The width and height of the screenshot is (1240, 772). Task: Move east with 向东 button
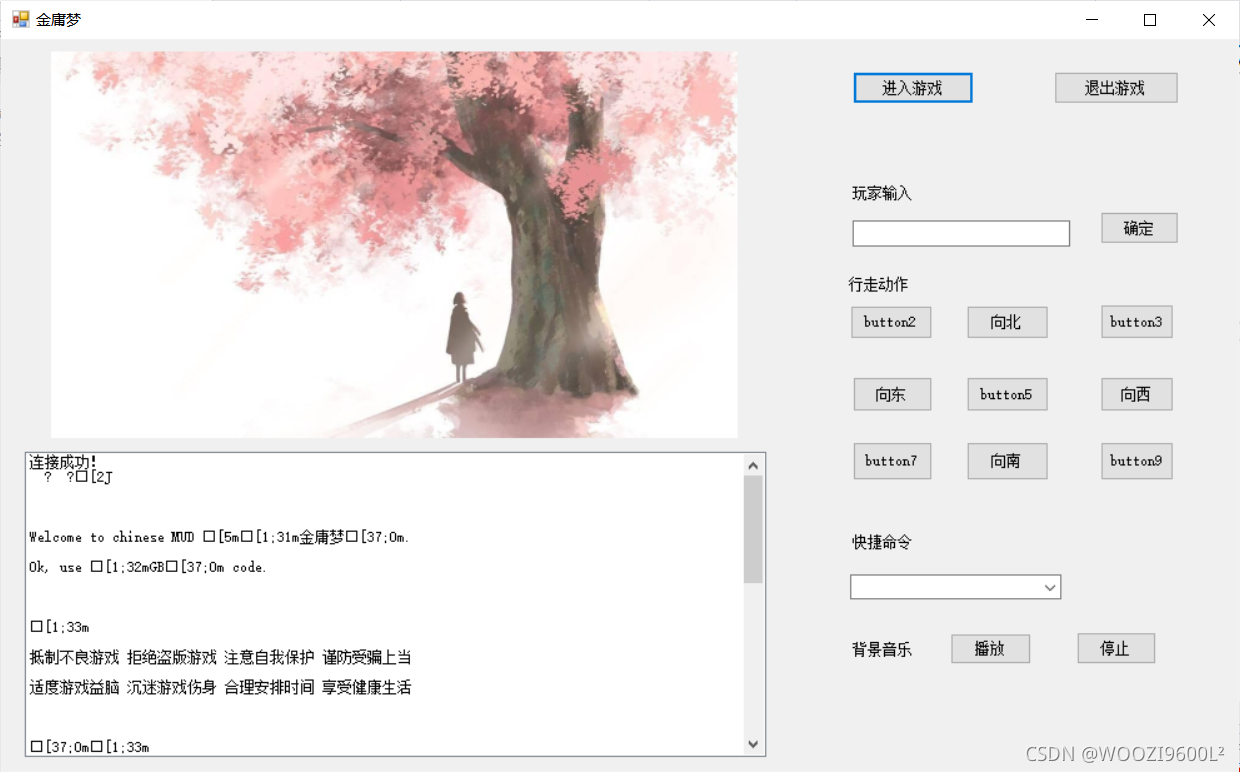pyautogui.click(x=892, y=394)
